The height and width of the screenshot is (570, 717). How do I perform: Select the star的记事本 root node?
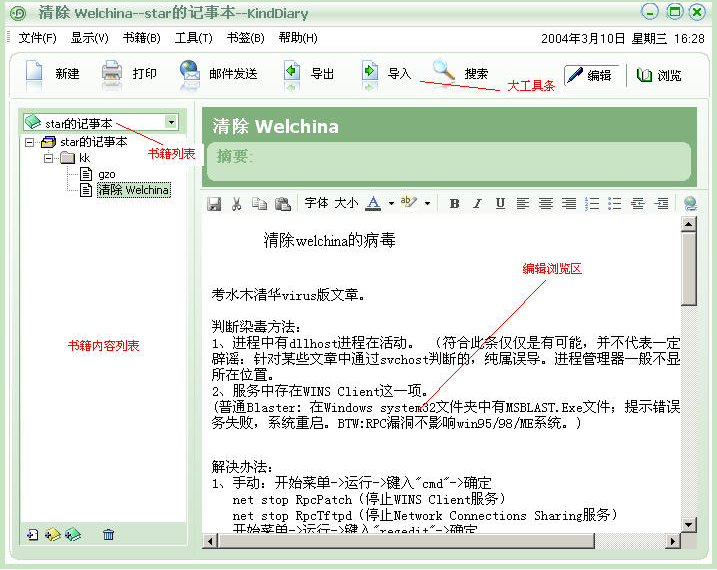pos(93,142)
